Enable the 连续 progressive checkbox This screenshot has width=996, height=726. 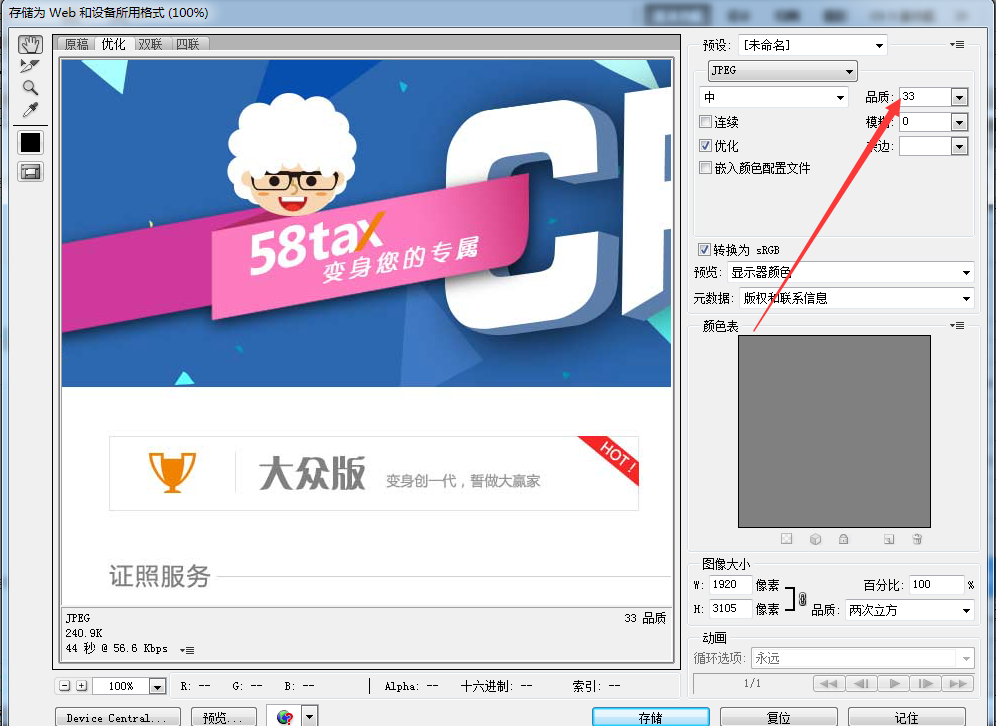[705, 121]
